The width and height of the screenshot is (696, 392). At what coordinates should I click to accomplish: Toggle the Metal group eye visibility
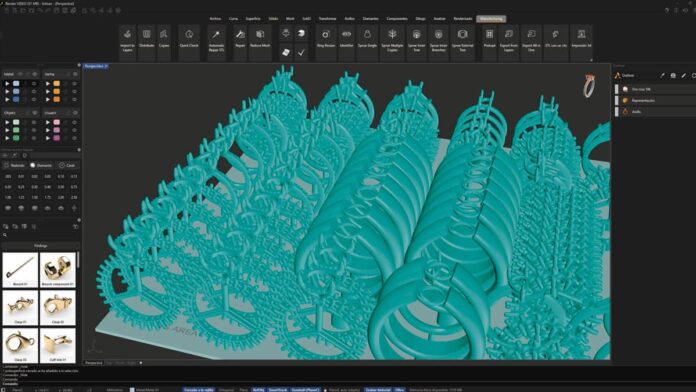35,74
